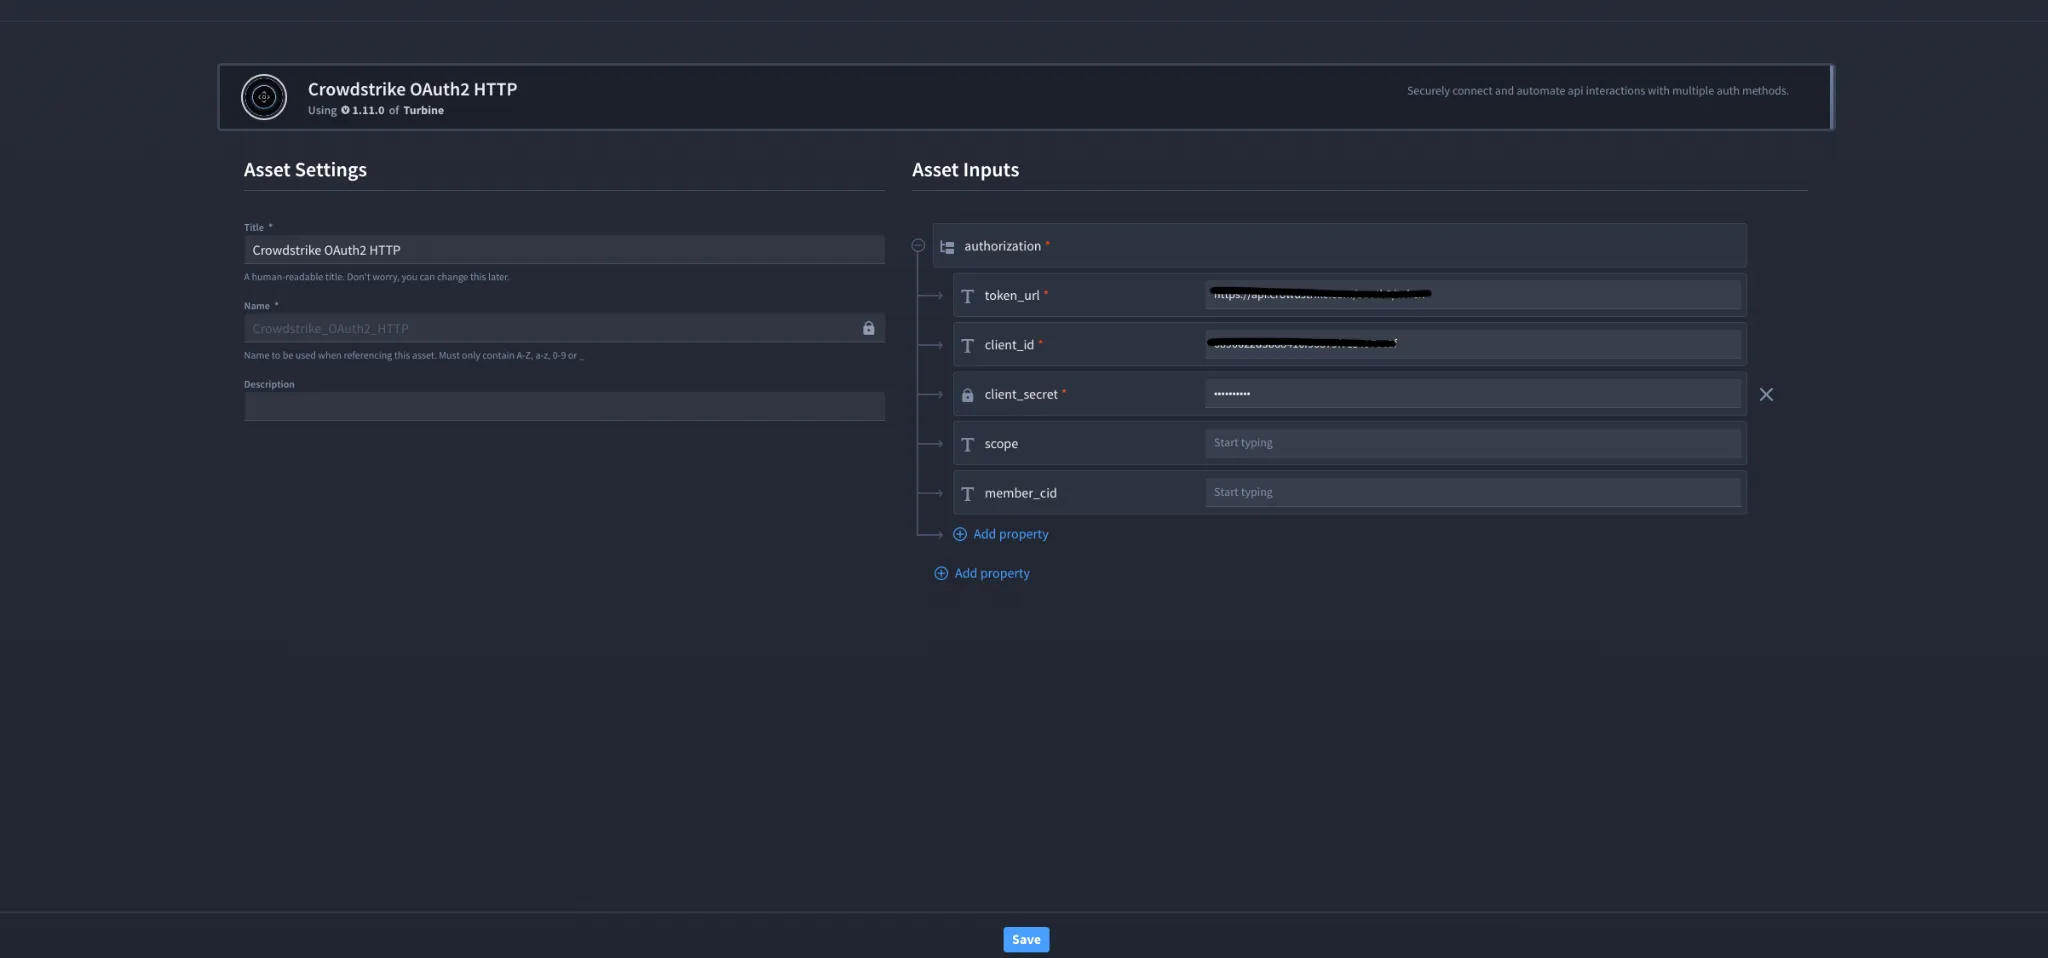Click the scope value input

point(1473,443)
